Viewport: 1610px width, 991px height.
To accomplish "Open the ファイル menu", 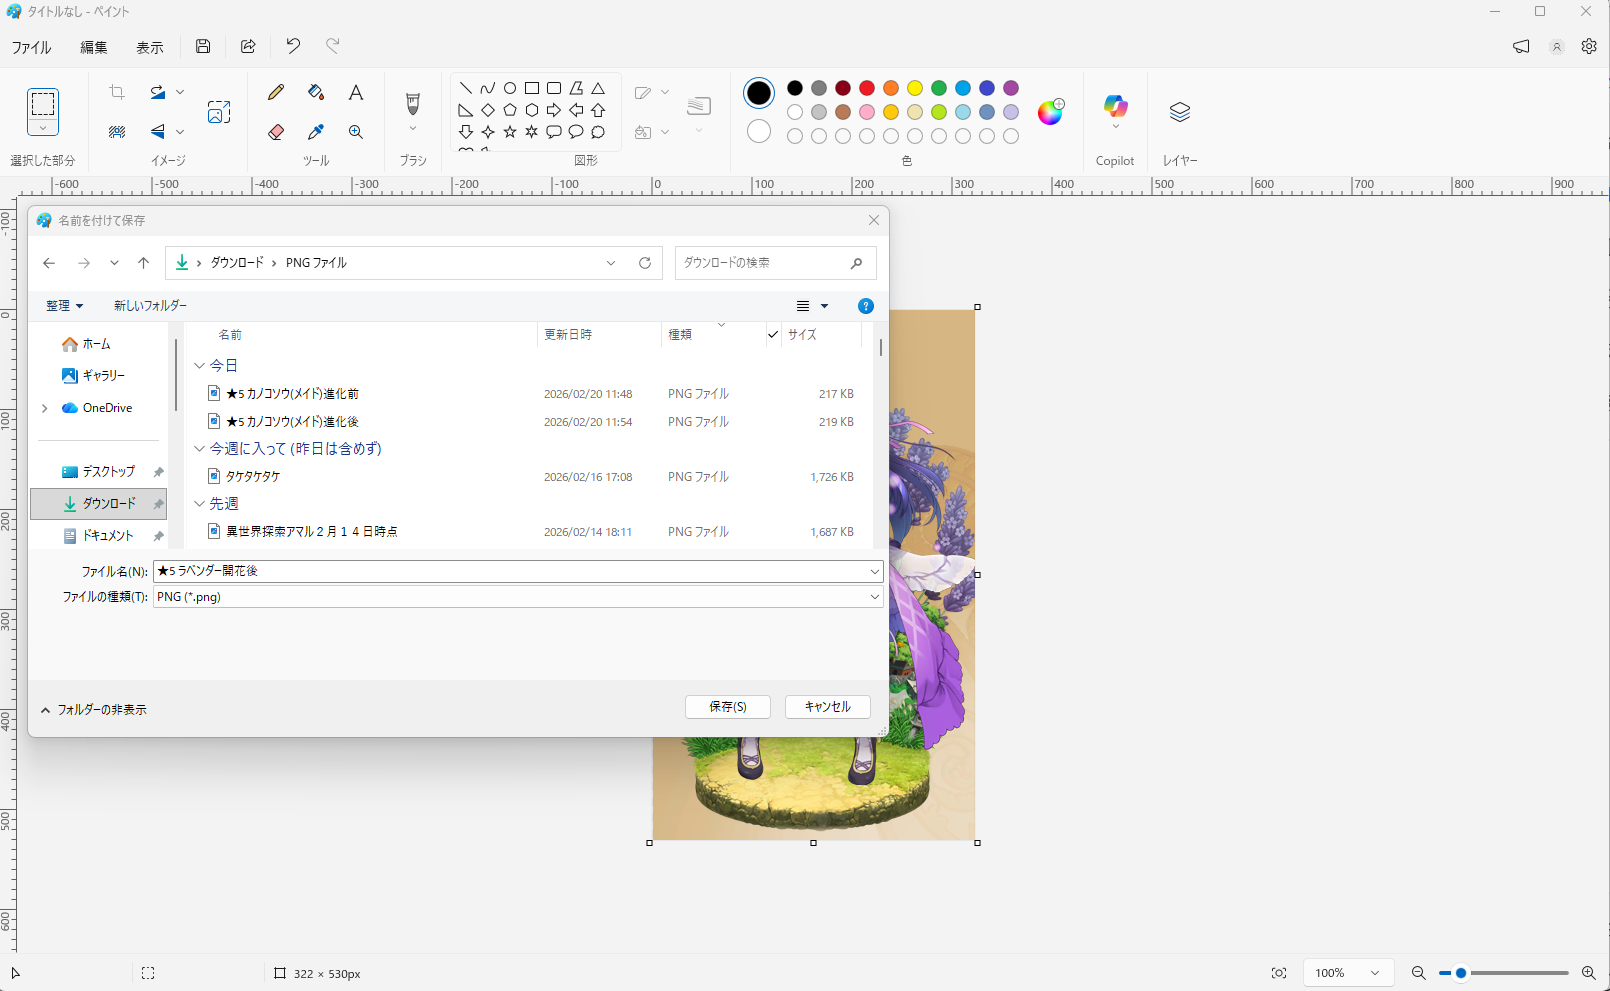I will pos(32,47).
